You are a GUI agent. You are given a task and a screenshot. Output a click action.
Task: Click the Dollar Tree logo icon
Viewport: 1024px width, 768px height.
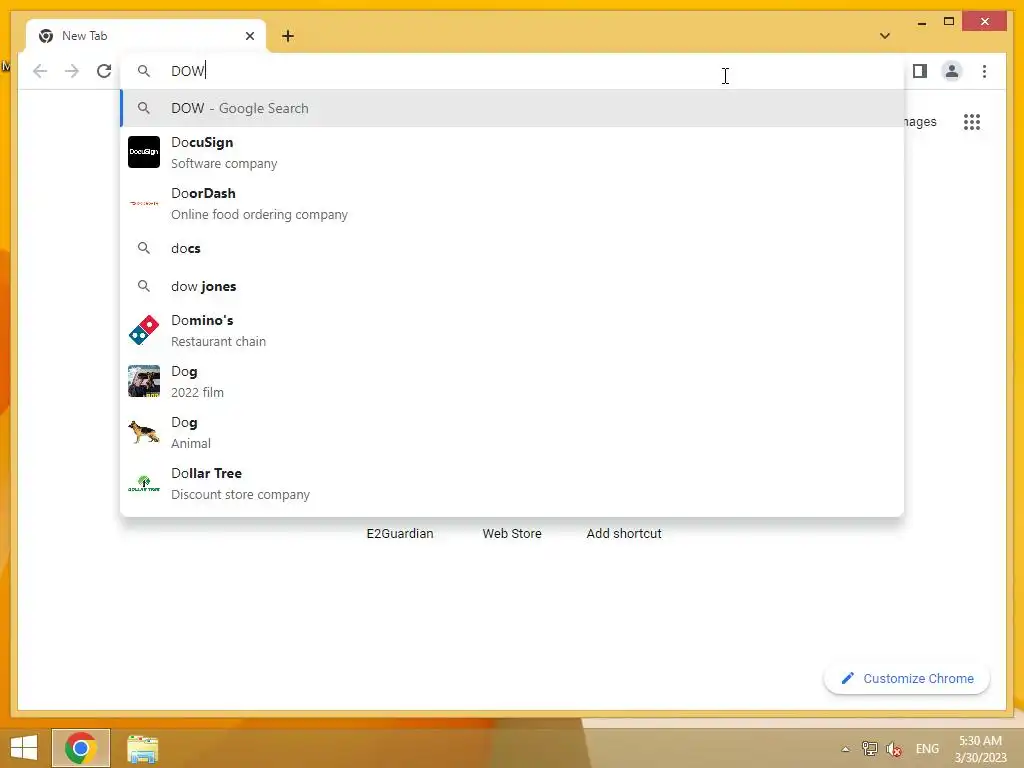click(x=144, y=483)
